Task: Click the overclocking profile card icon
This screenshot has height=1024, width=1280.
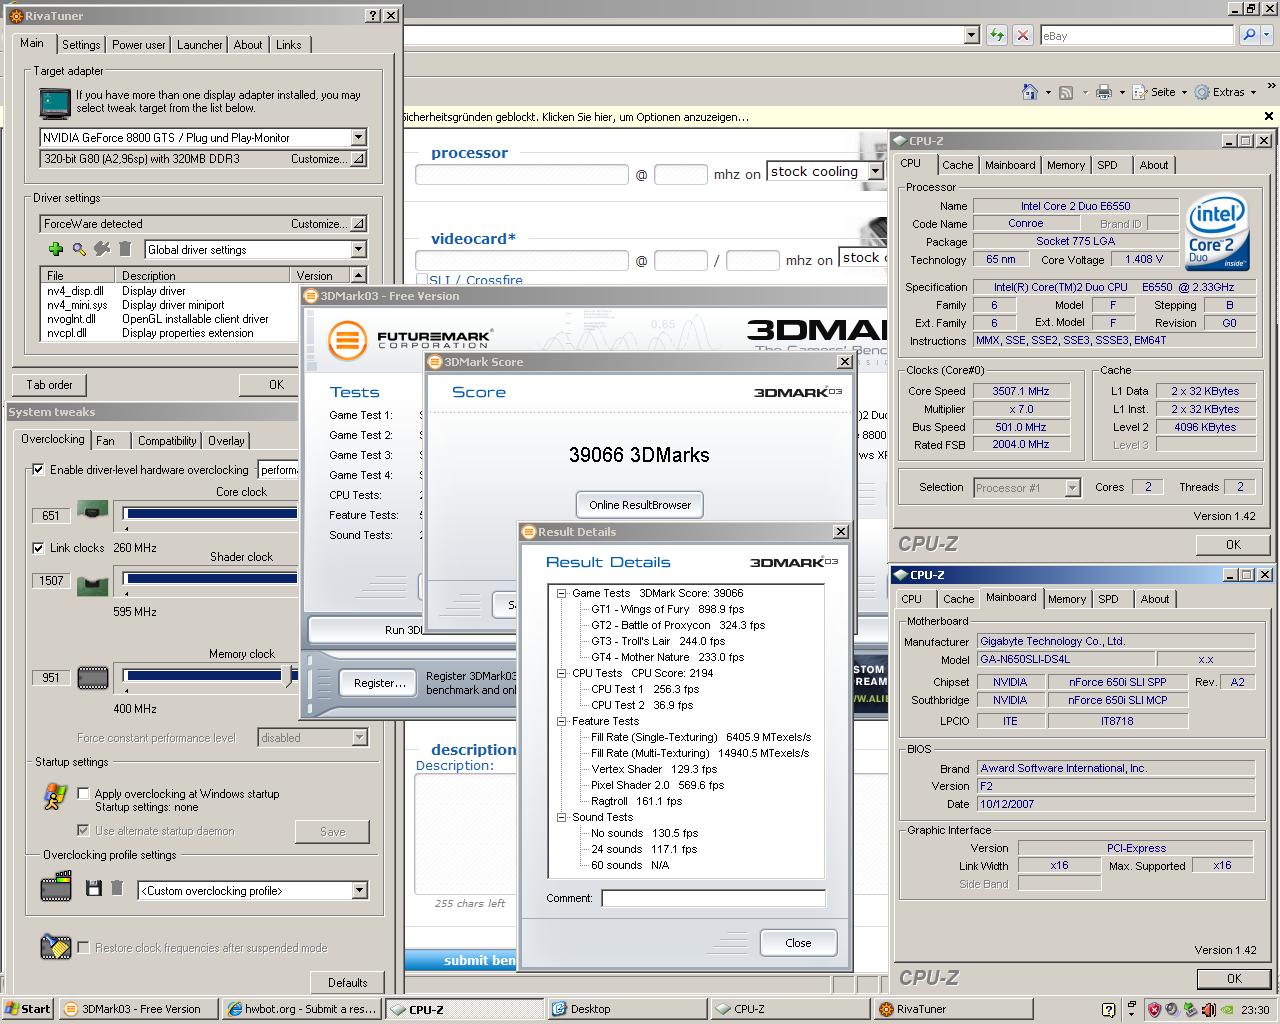Action: point(56,886)
